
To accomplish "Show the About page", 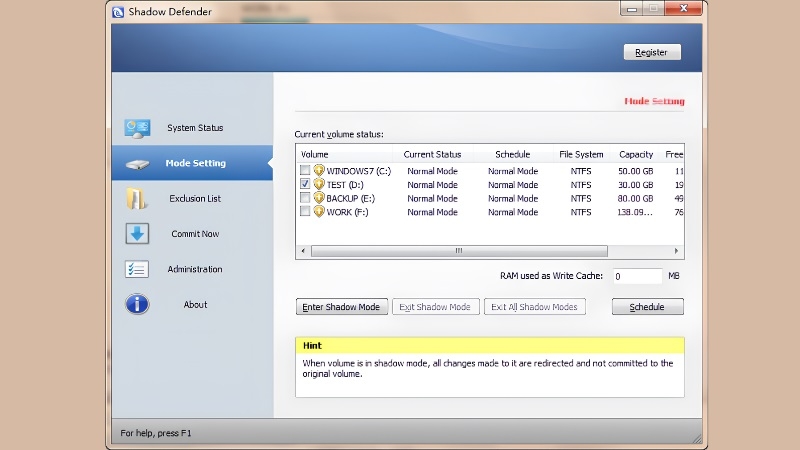I will click(192, 305).
